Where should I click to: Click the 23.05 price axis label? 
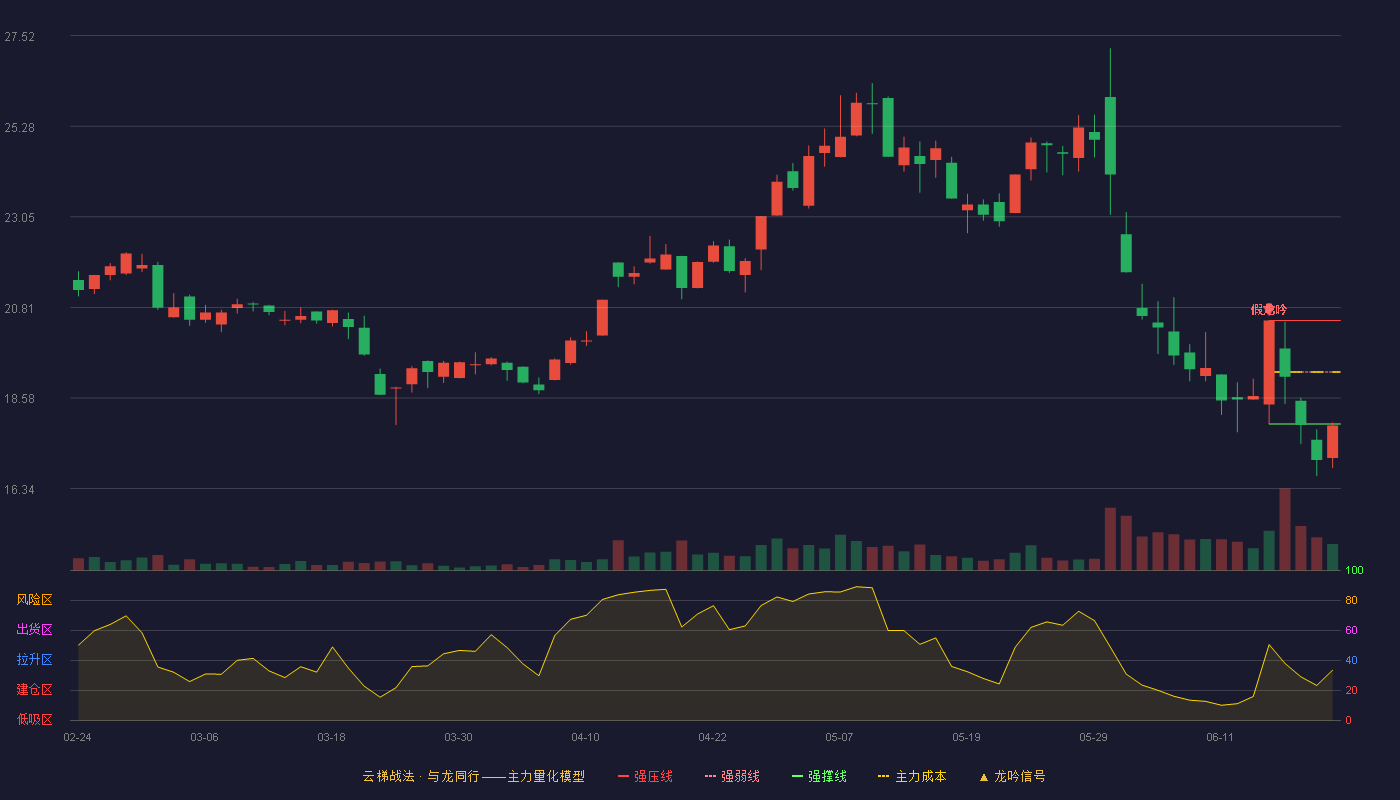point(19,218)
